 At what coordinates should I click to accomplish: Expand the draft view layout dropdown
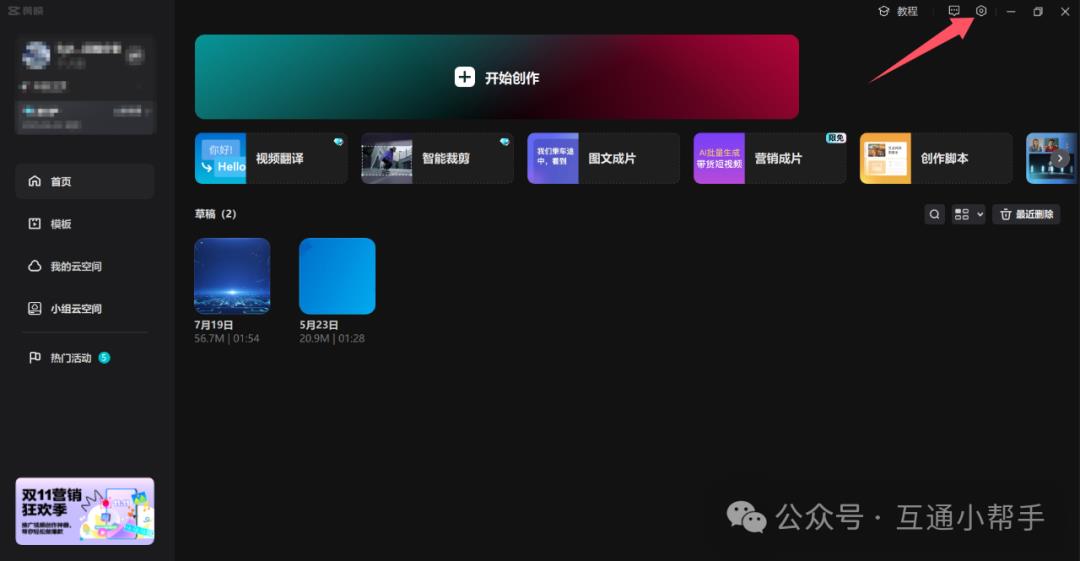point(968,214)
